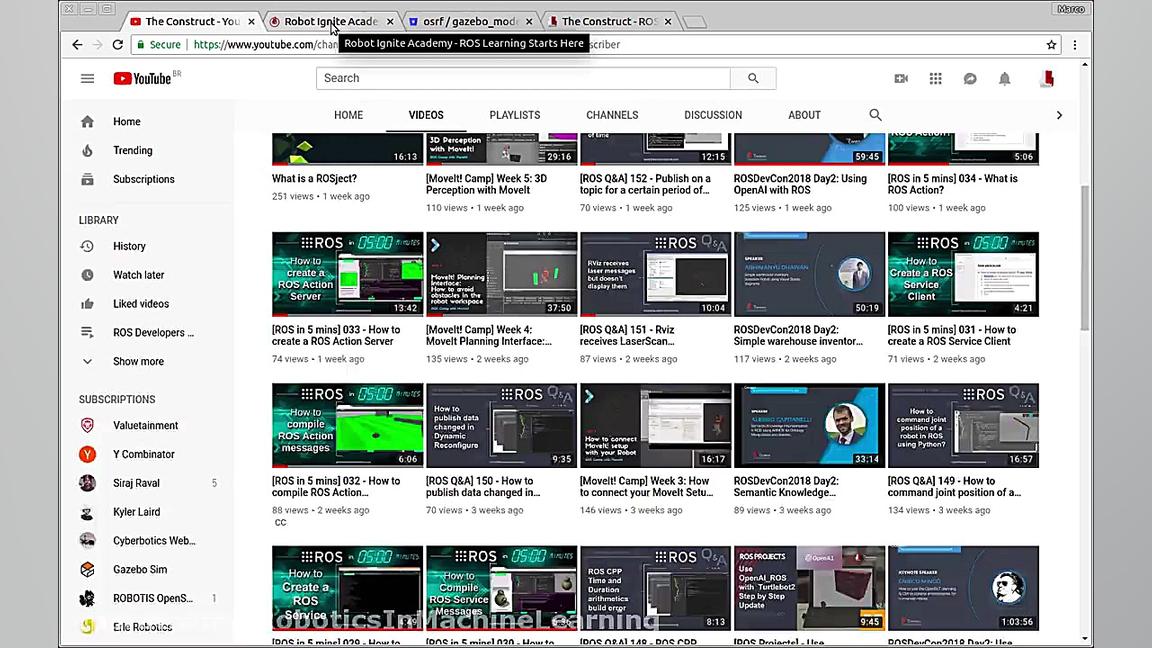Click the Subscriptions icon in sidebar

pyautogui.click(x=87, y=179)
